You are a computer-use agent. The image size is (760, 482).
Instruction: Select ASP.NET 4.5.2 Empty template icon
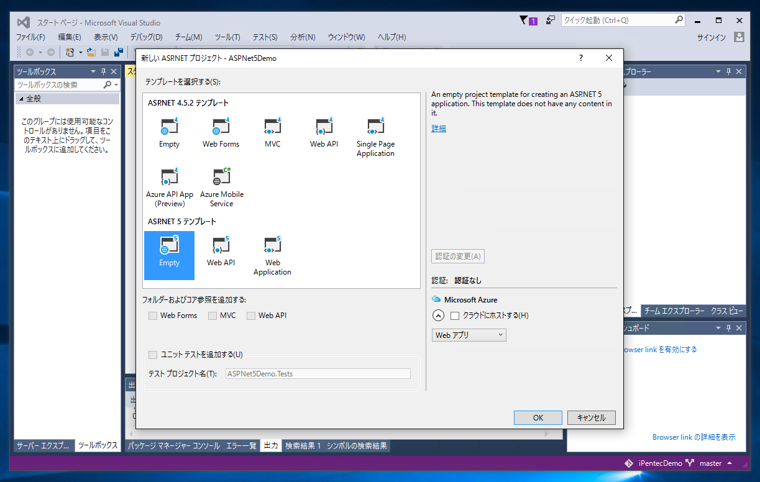[x=169, y=127]
